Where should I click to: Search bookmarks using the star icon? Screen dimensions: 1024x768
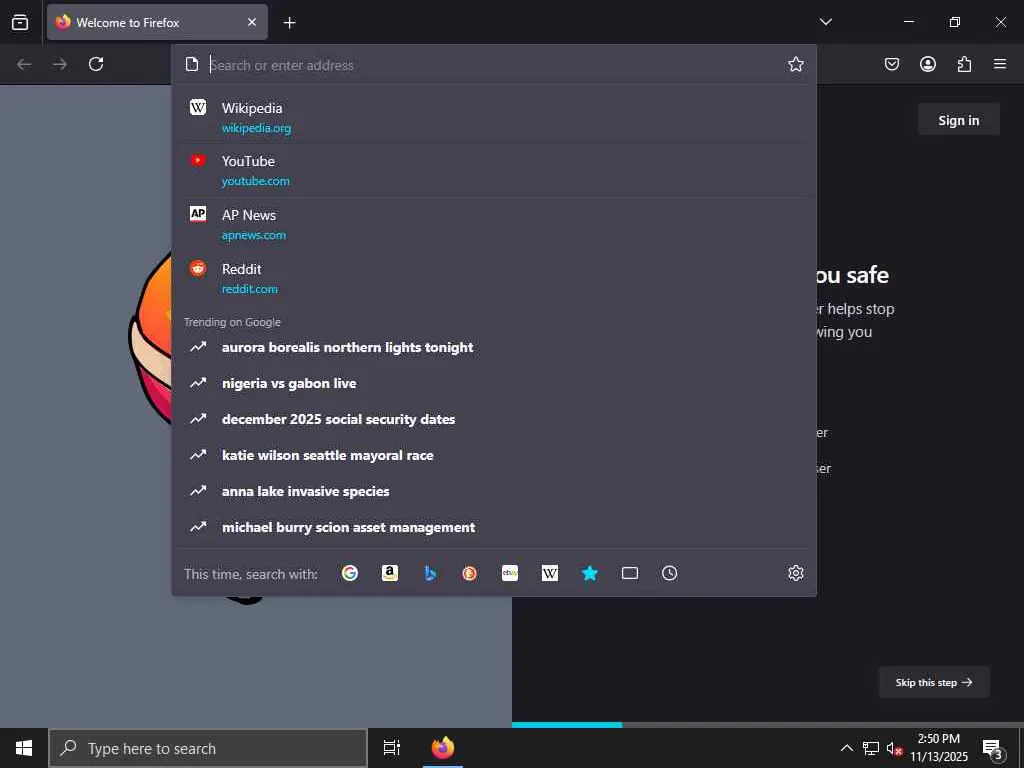click(590, 573)
